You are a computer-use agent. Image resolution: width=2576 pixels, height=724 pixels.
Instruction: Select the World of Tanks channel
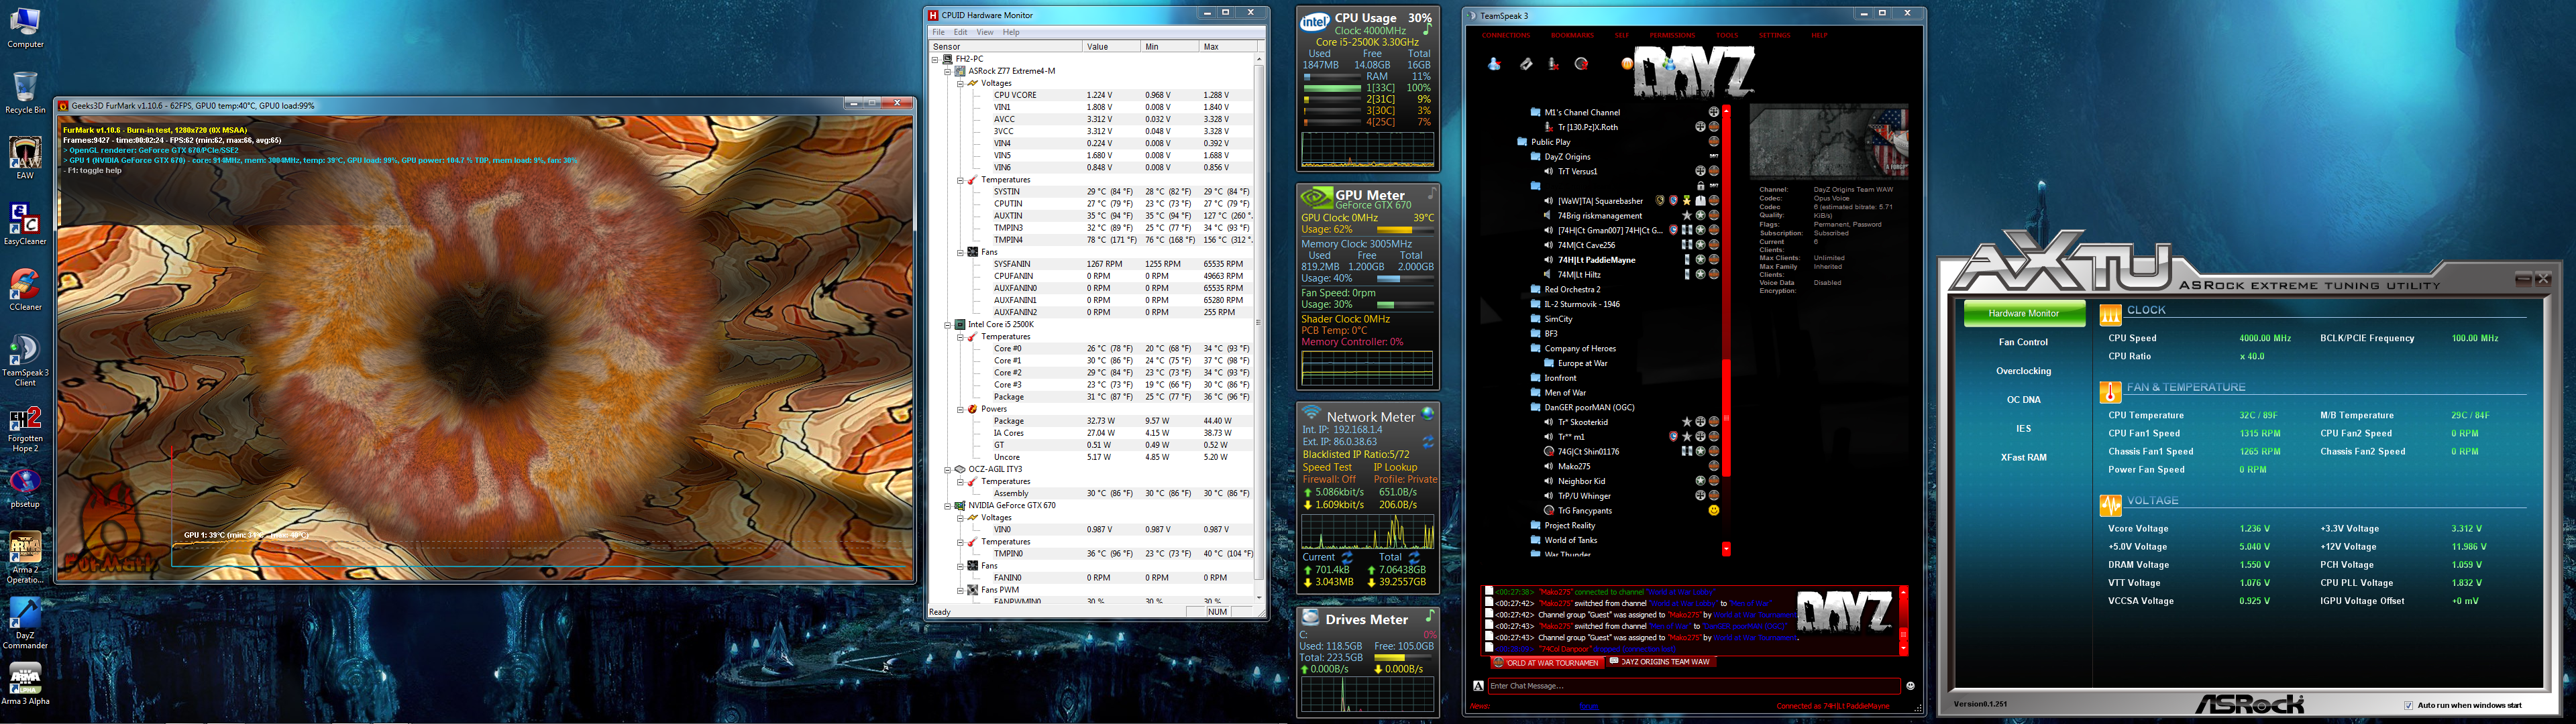click(x=1570, y=540)
